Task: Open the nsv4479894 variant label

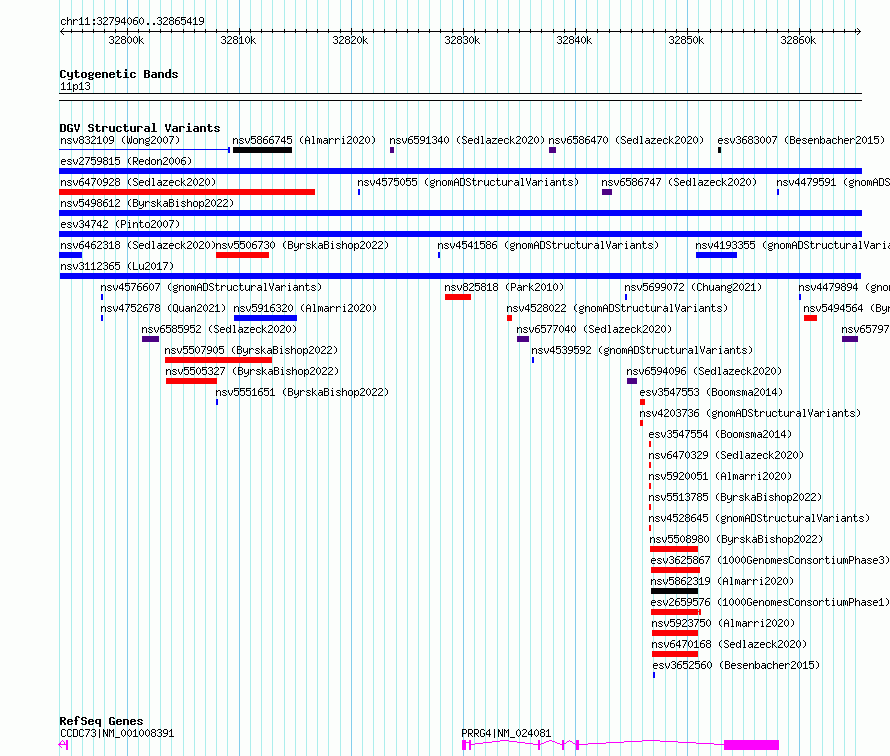Action: click(843, 287)
